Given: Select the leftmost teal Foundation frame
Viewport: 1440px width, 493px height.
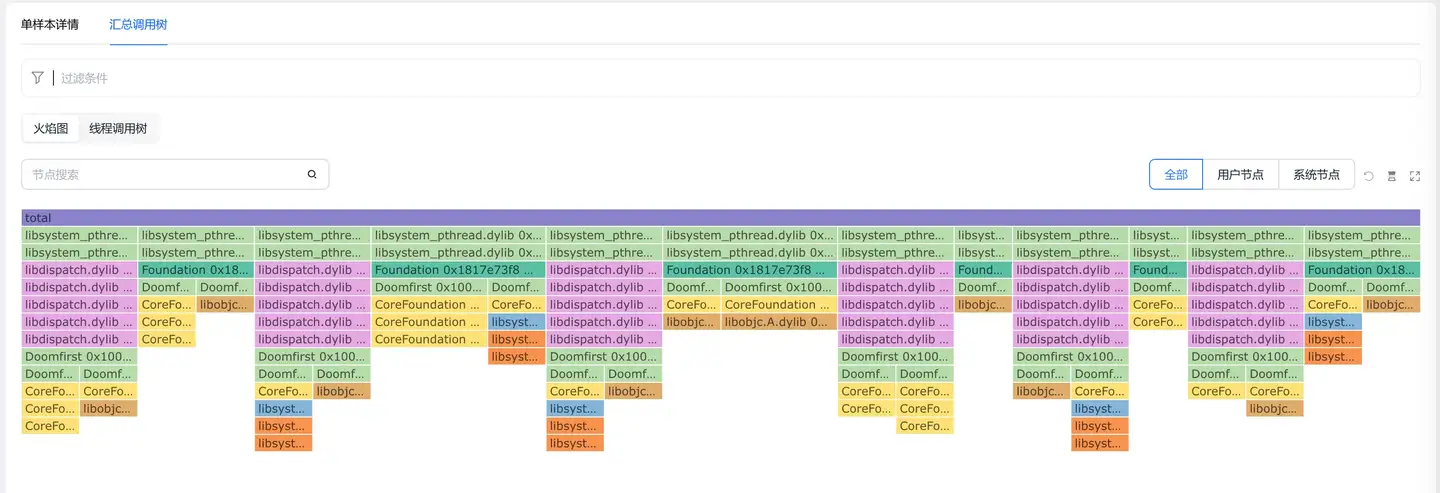Looking at the screenshot, I should tap(196, 270).
